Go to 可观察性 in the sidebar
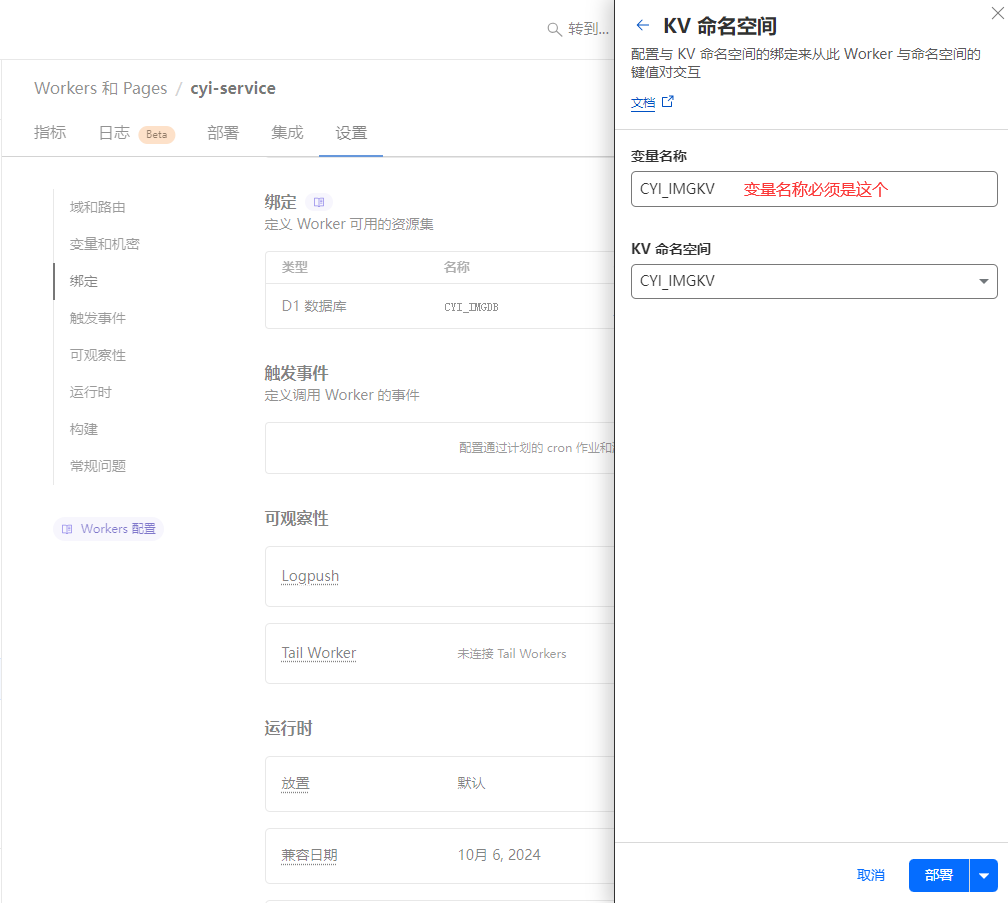 [97, 355]
